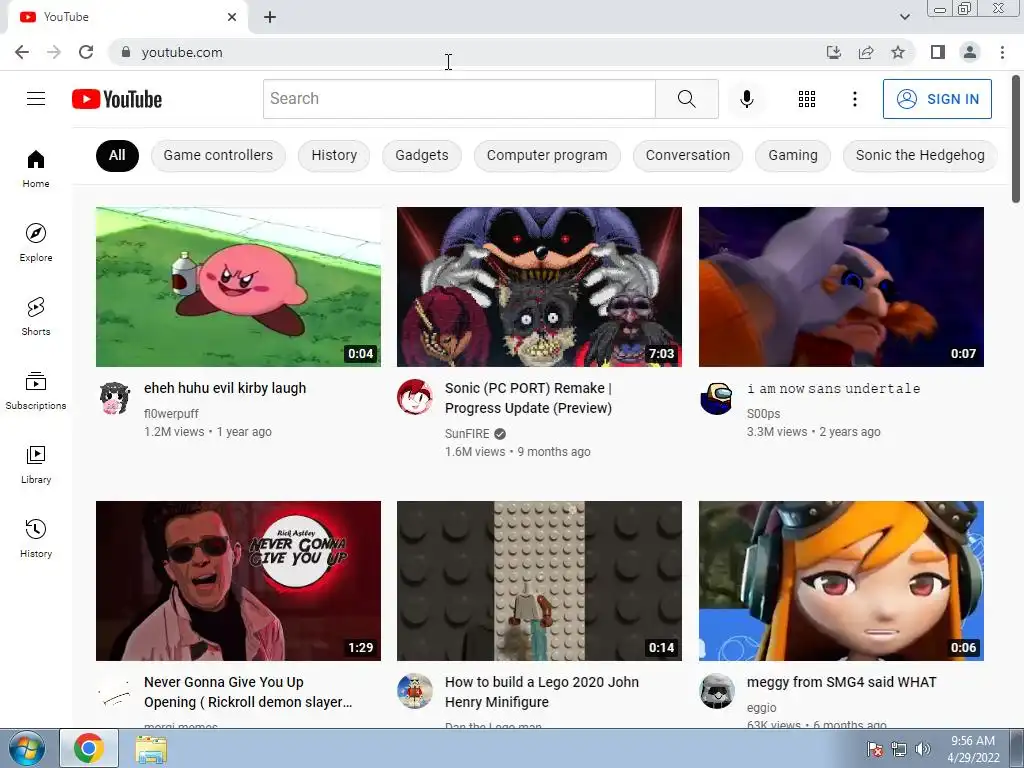Select the History filter chip

334,155
